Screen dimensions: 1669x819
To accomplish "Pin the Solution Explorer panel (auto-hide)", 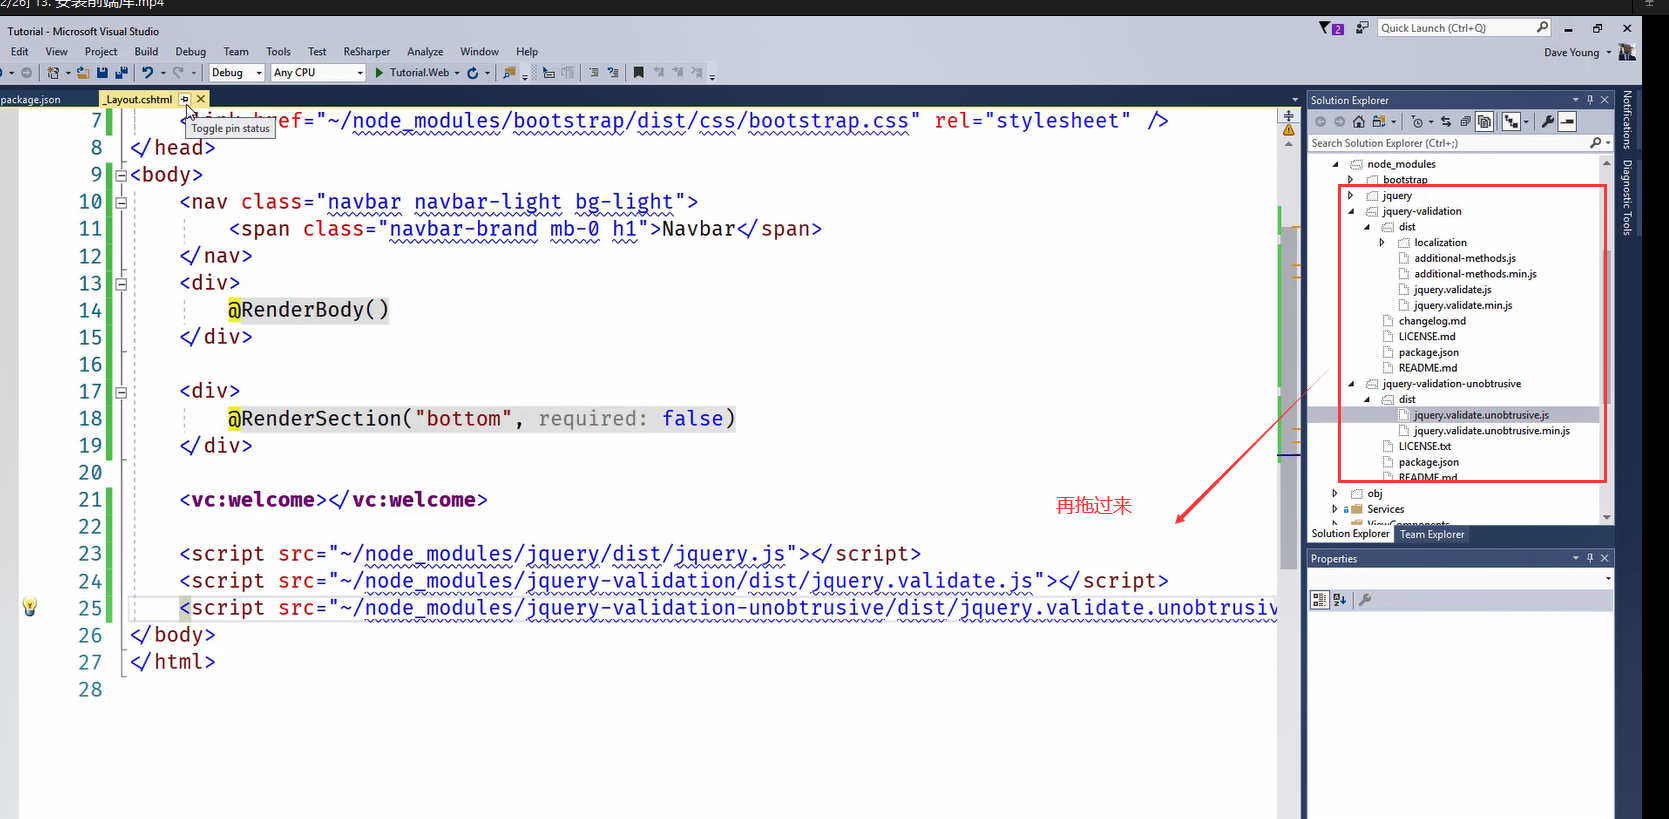I will click(1590, 100).
